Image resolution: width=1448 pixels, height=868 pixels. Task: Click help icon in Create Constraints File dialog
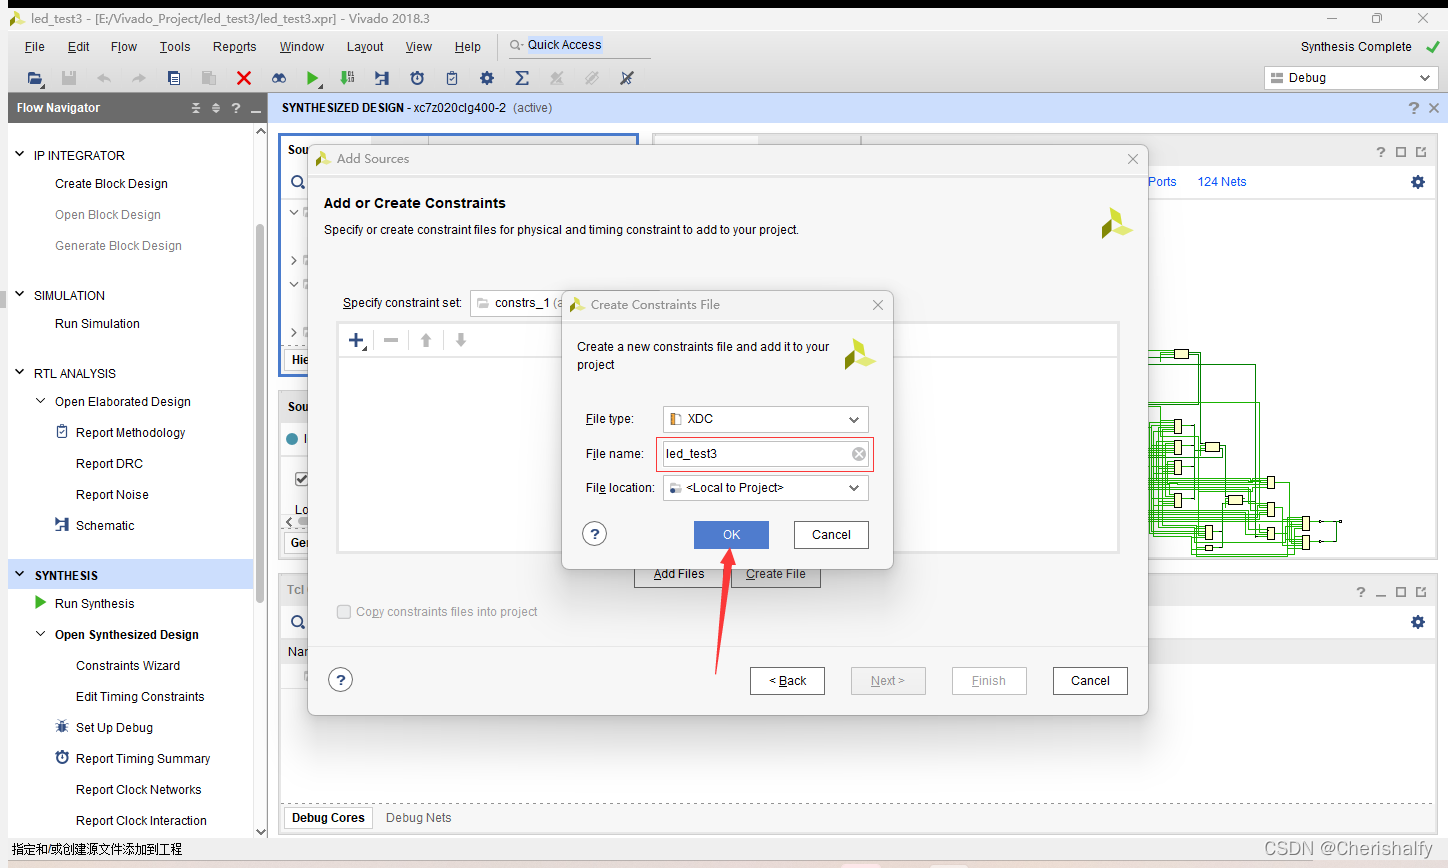point(595,534)
